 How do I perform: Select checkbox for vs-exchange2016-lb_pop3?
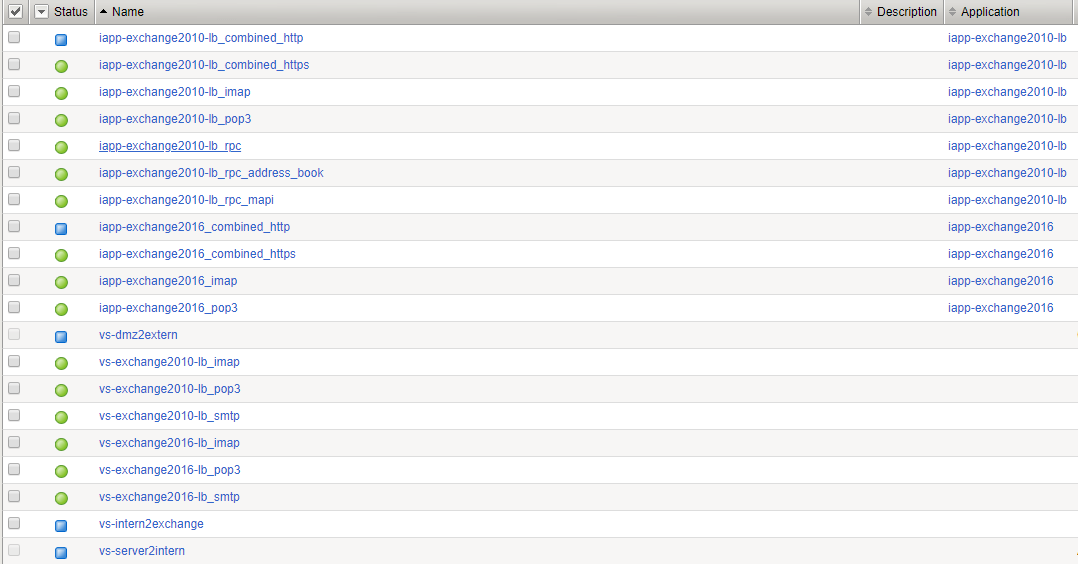pyautogui.click(x=14, y=469)
